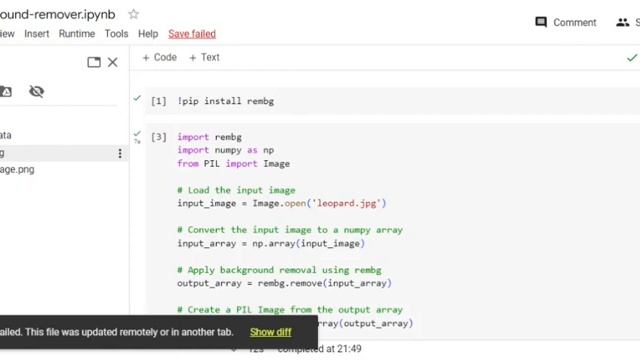The width and height of the screenshot is (640, 360).
Task: Open the Help menu
Action: coord(148,34)
